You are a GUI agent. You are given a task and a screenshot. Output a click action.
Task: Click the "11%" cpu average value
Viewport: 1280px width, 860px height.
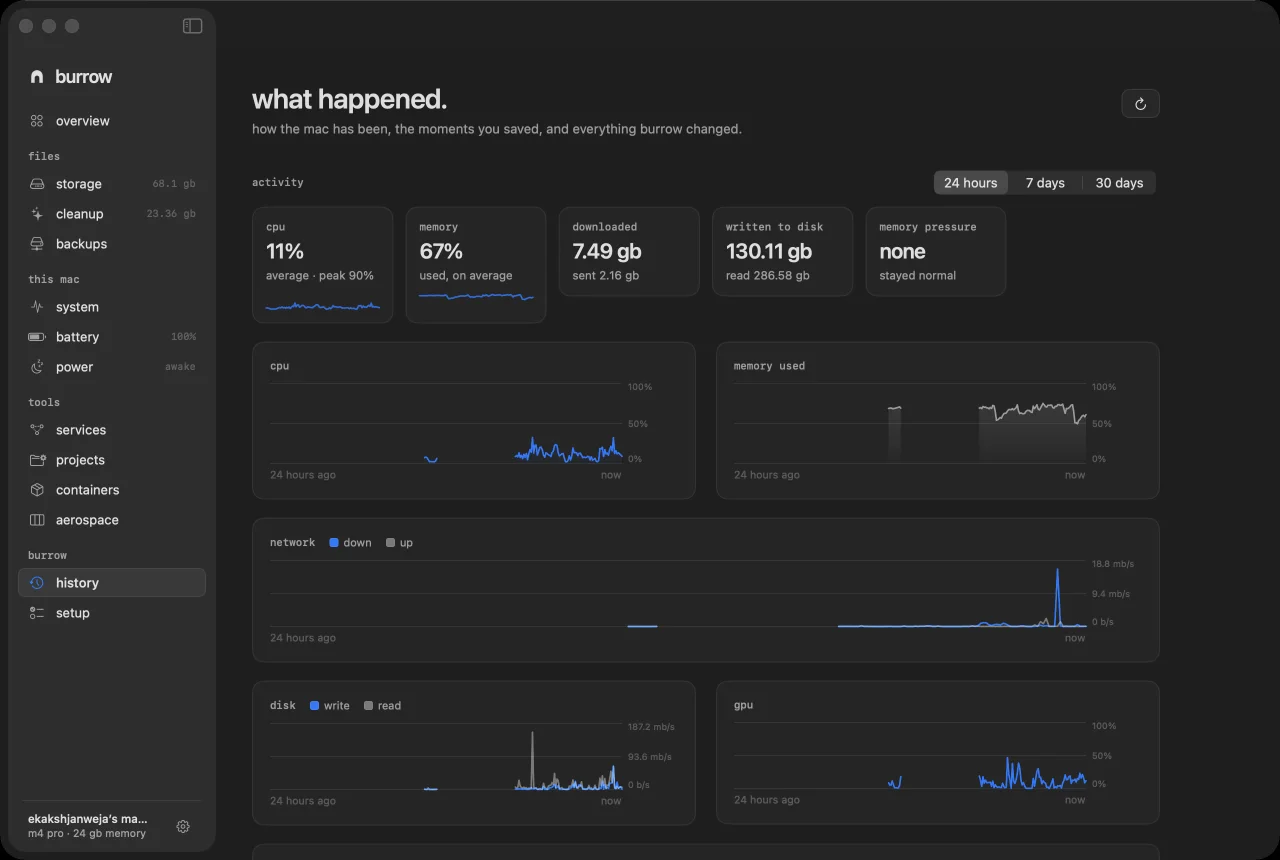(x=285, y=251)
